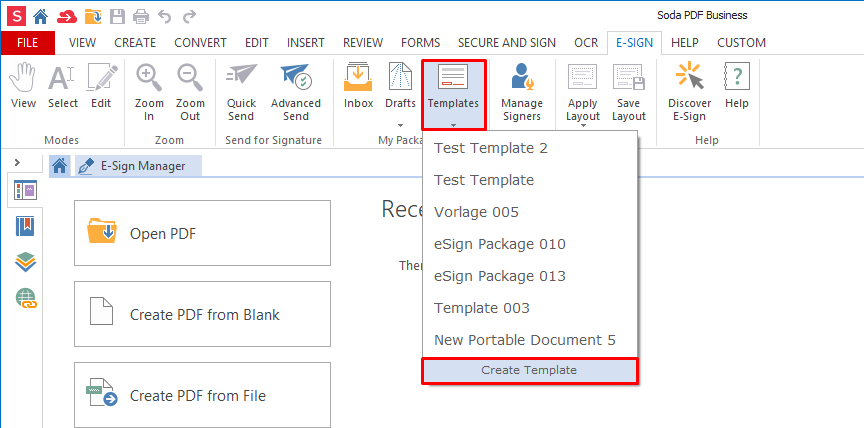This screenshot has width=864, height=428.
Task: Click the Print icon
Action: [x=141, y=17]
